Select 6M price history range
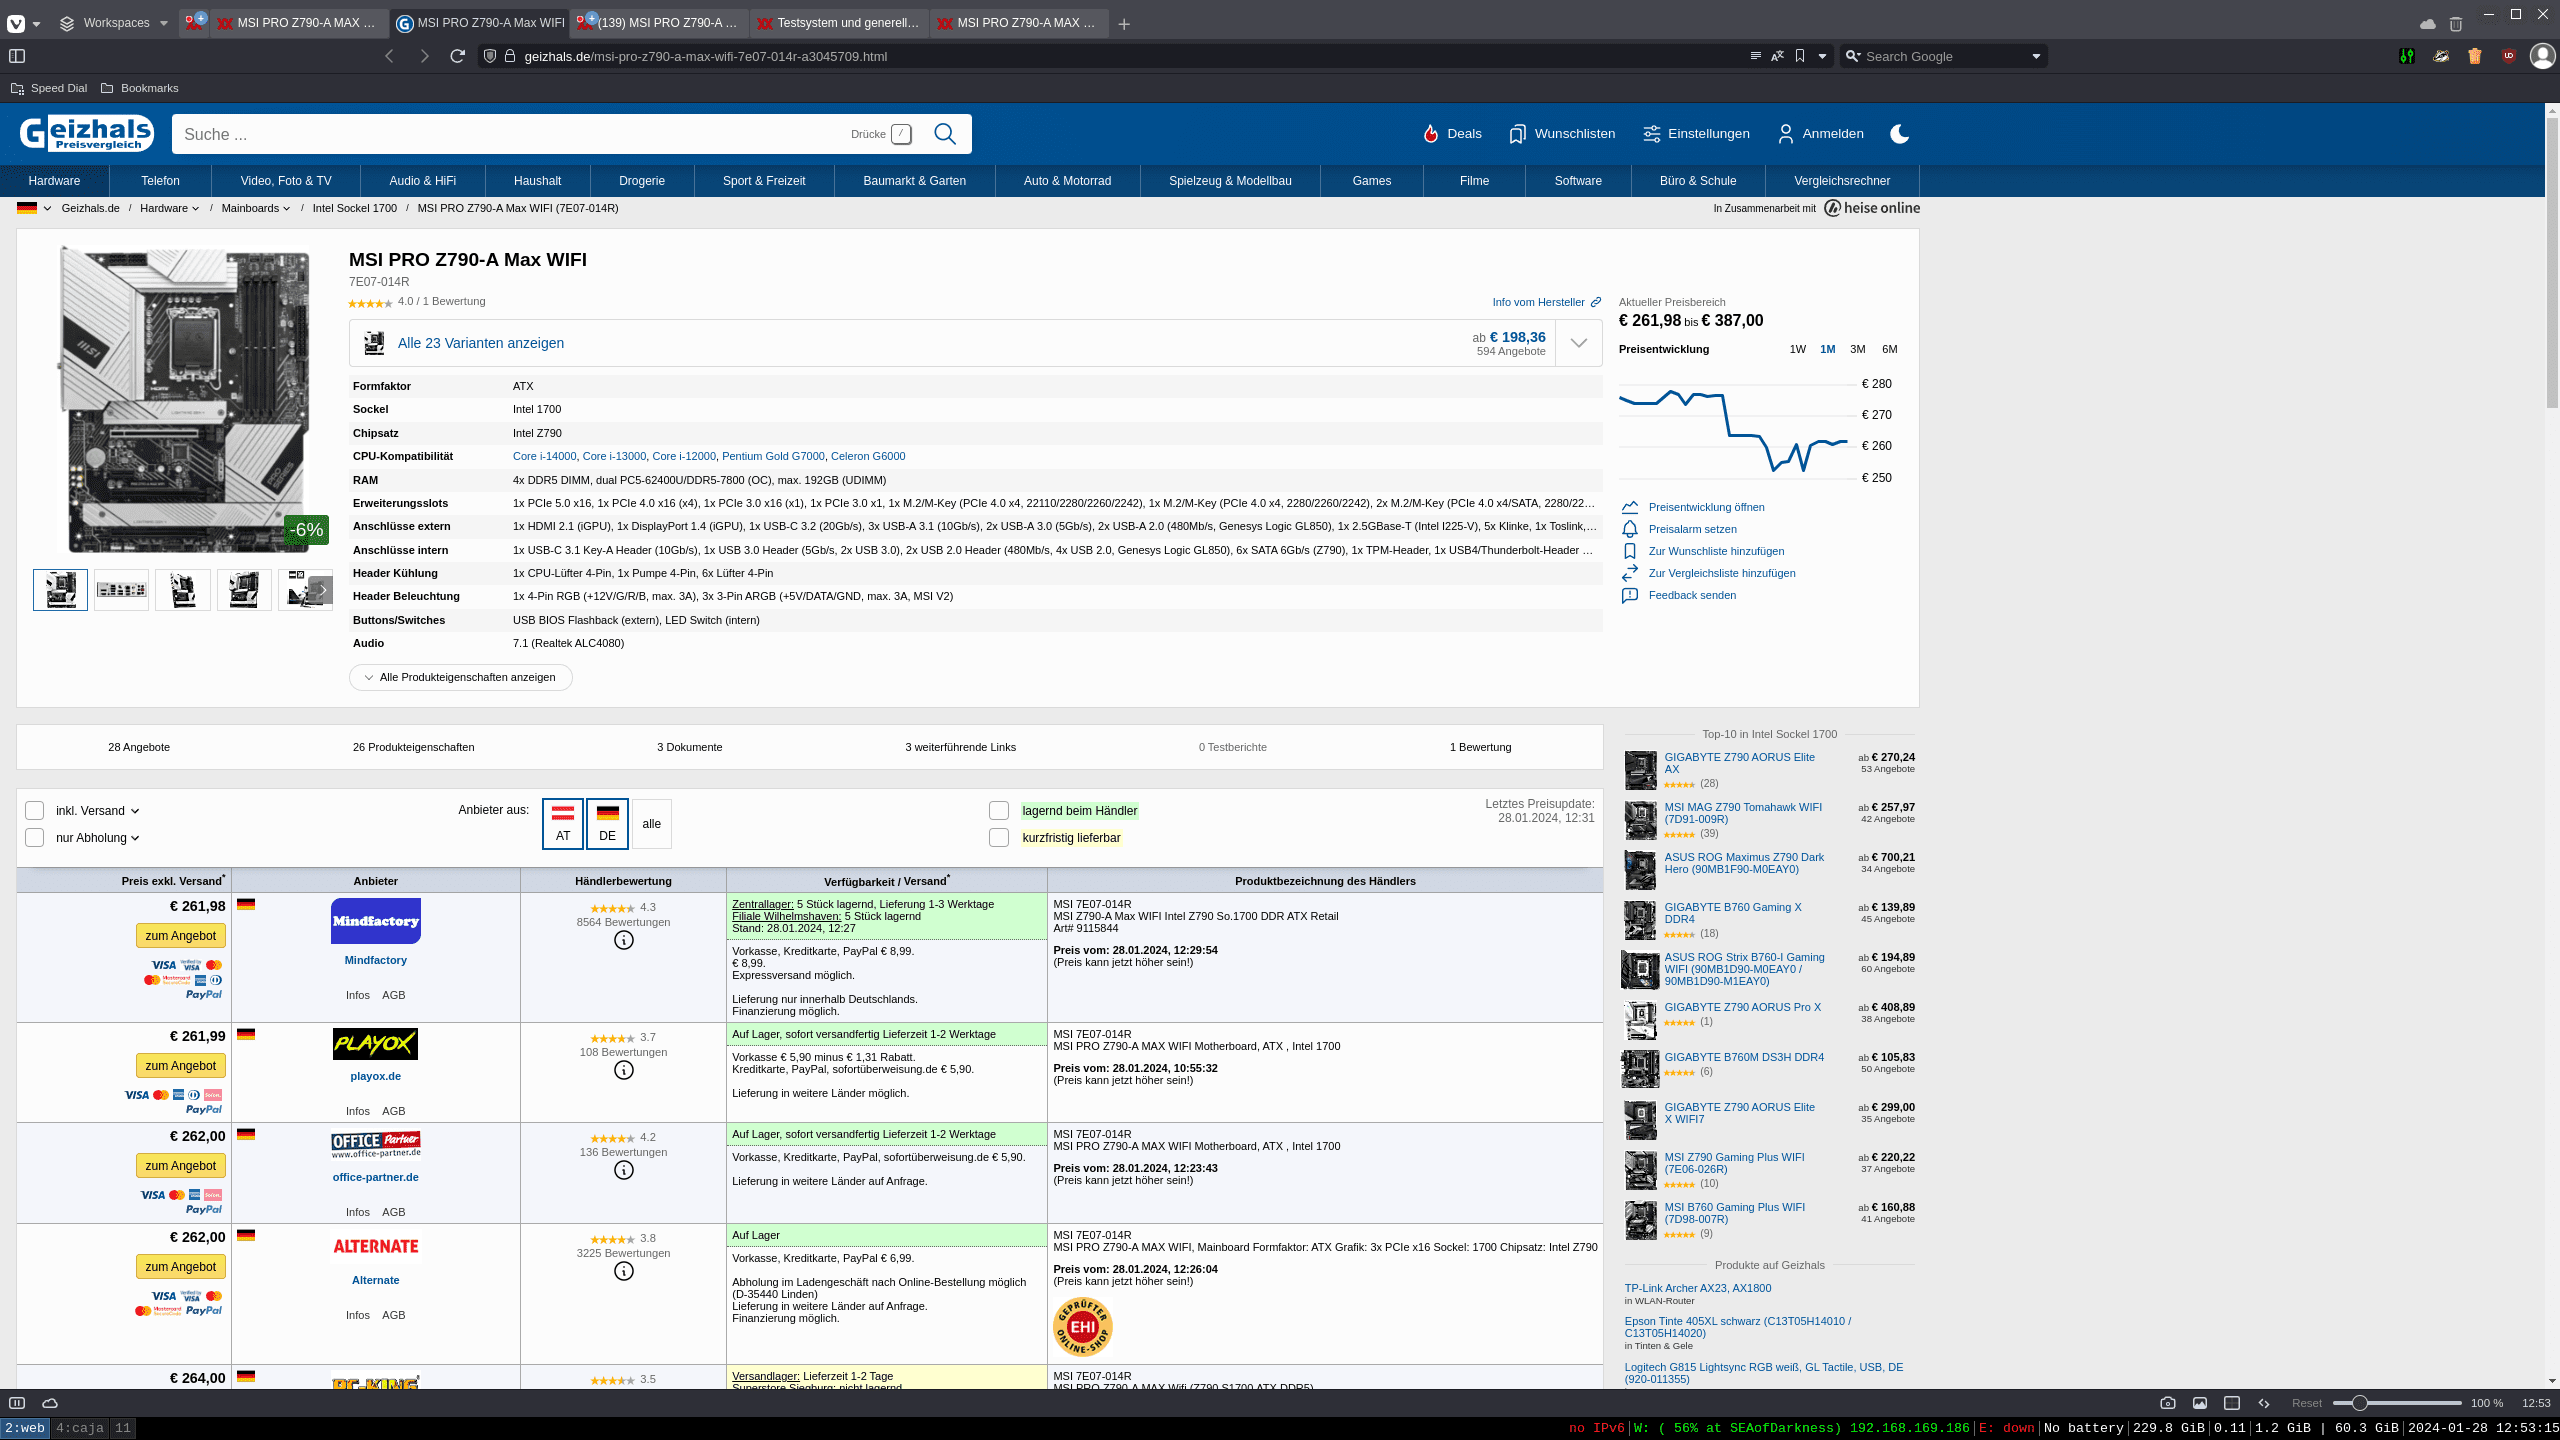 (x=1890, y=349)
